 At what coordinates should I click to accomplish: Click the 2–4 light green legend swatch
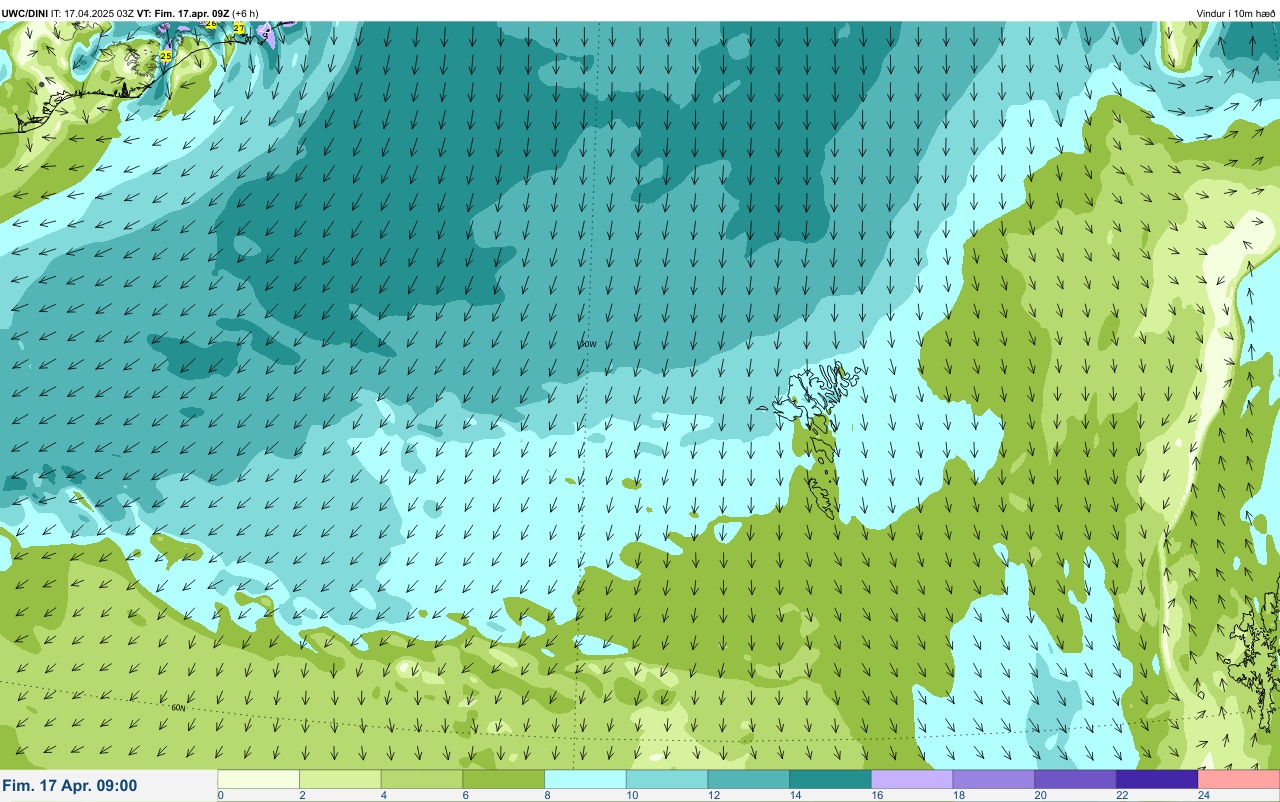(341, 779)
